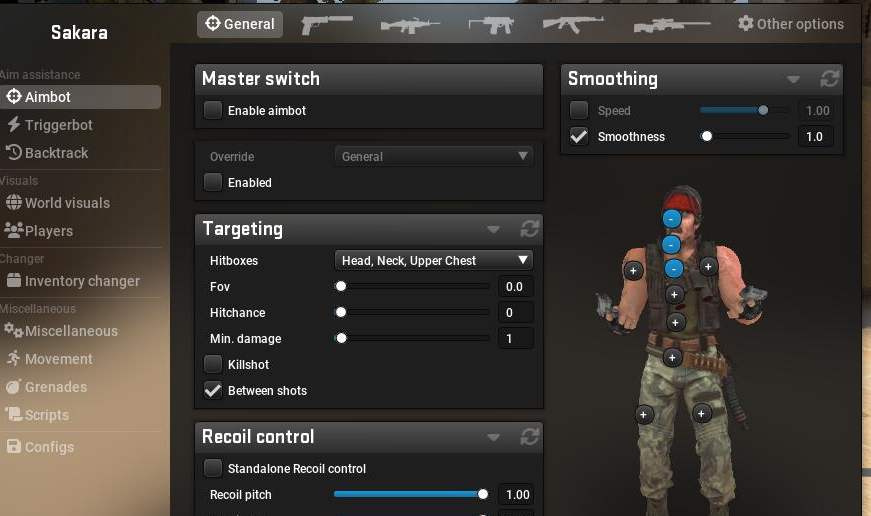Enable the aimbot master switch checkbox

point(213,110)
